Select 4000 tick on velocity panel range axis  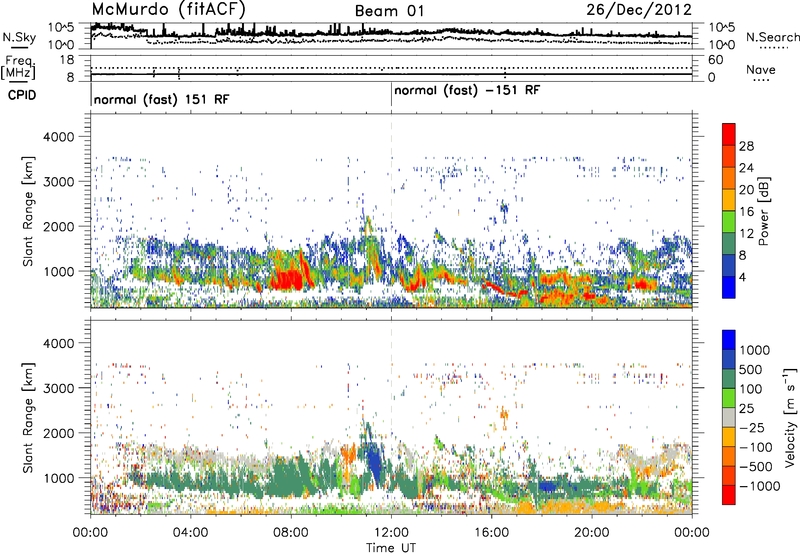pos(59,343)
